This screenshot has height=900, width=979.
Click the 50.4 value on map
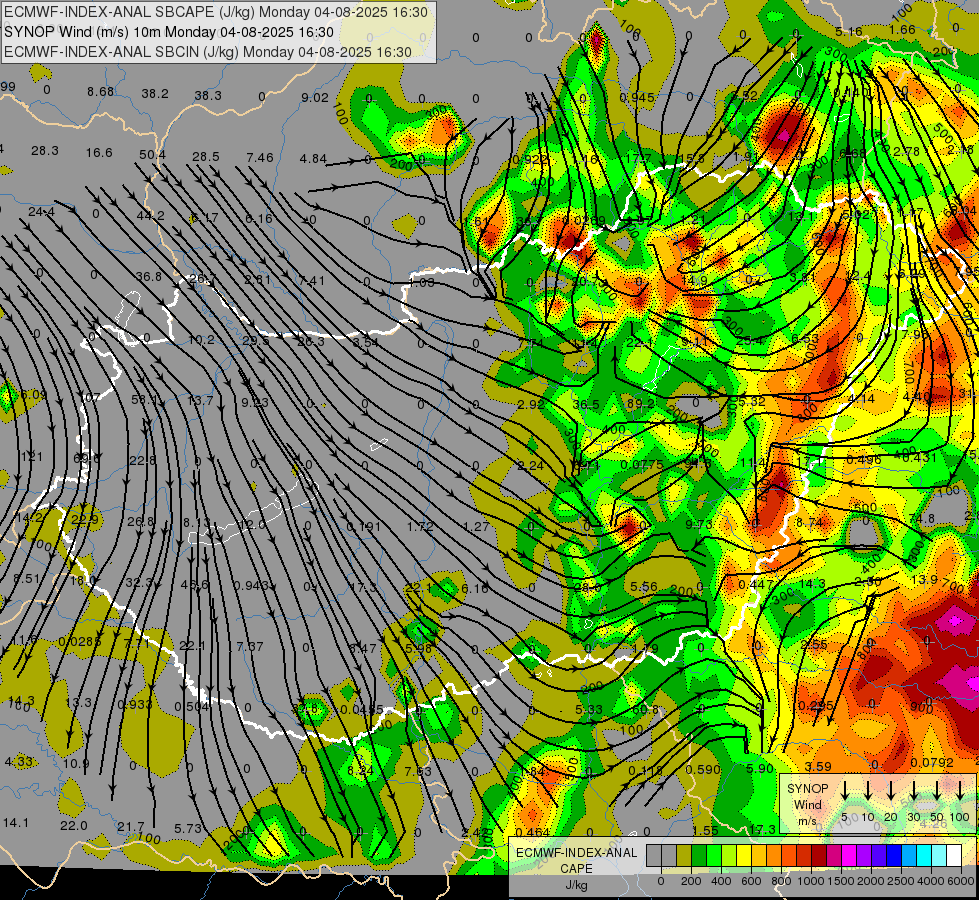(x=152, y=154)
